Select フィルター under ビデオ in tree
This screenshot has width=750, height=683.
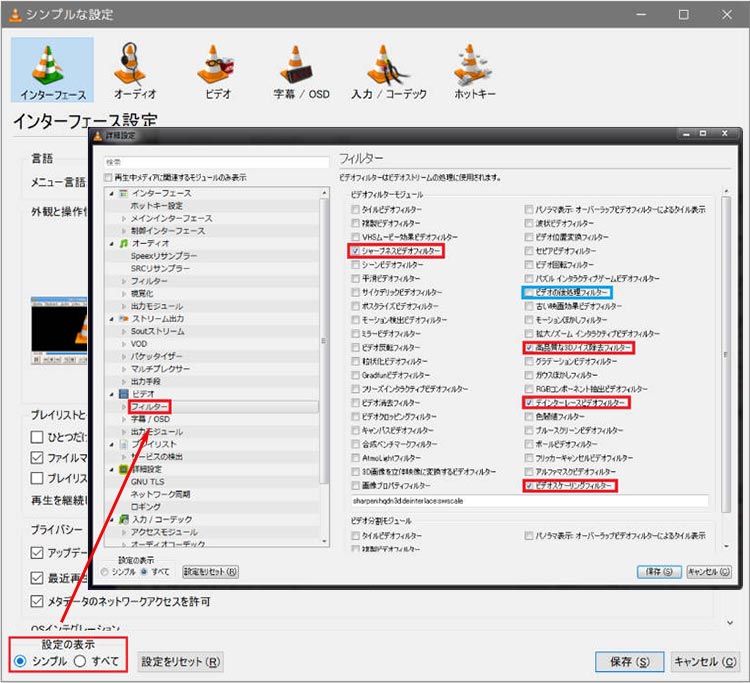[149, 407]
